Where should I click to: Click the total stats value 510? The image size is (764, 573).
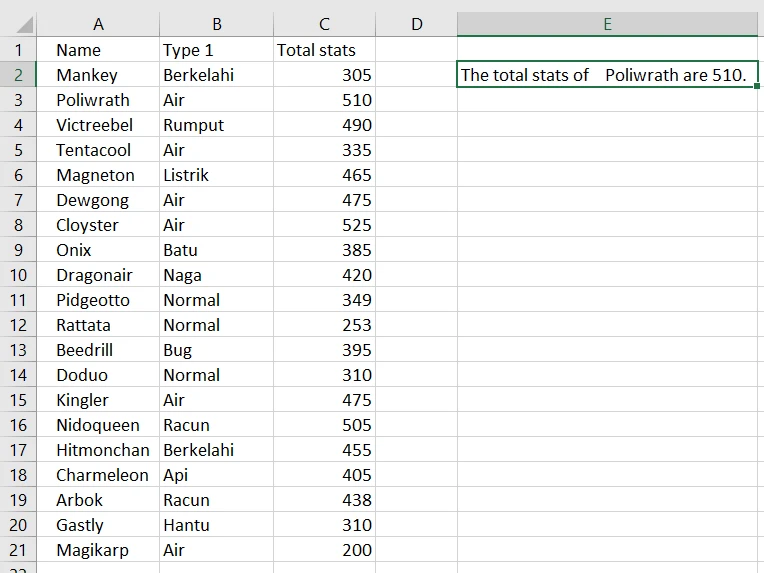coord(325,100)
